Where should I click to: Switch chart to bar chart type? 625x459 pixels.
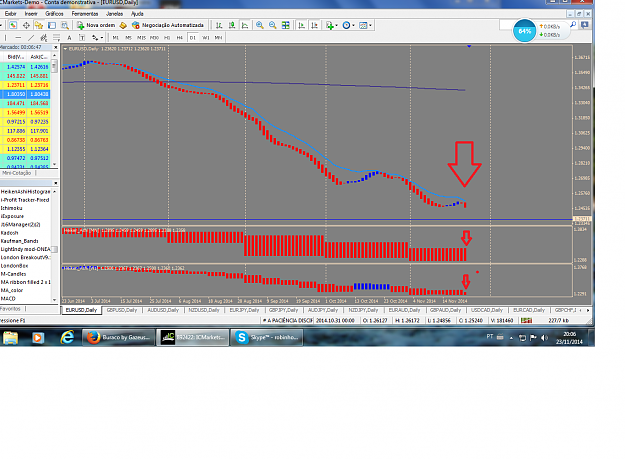click(x=219, y=25)
